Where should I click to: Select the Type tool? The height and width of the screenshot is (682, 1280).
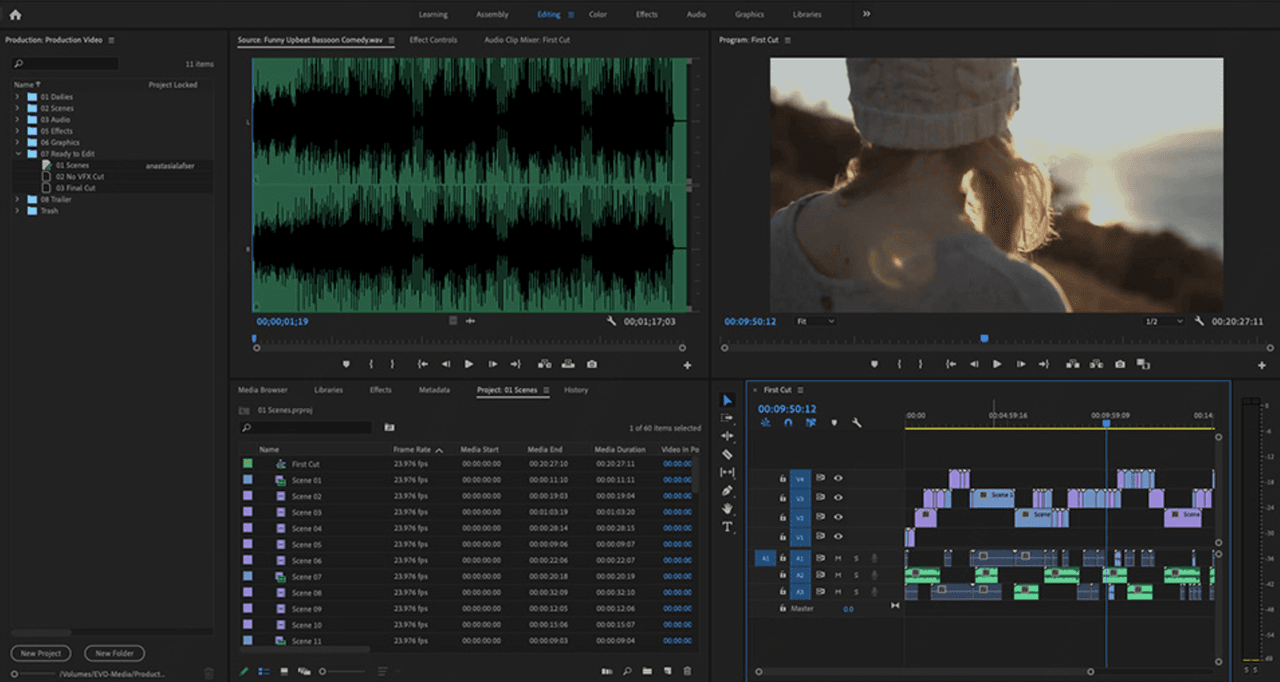tap(727, 527)
